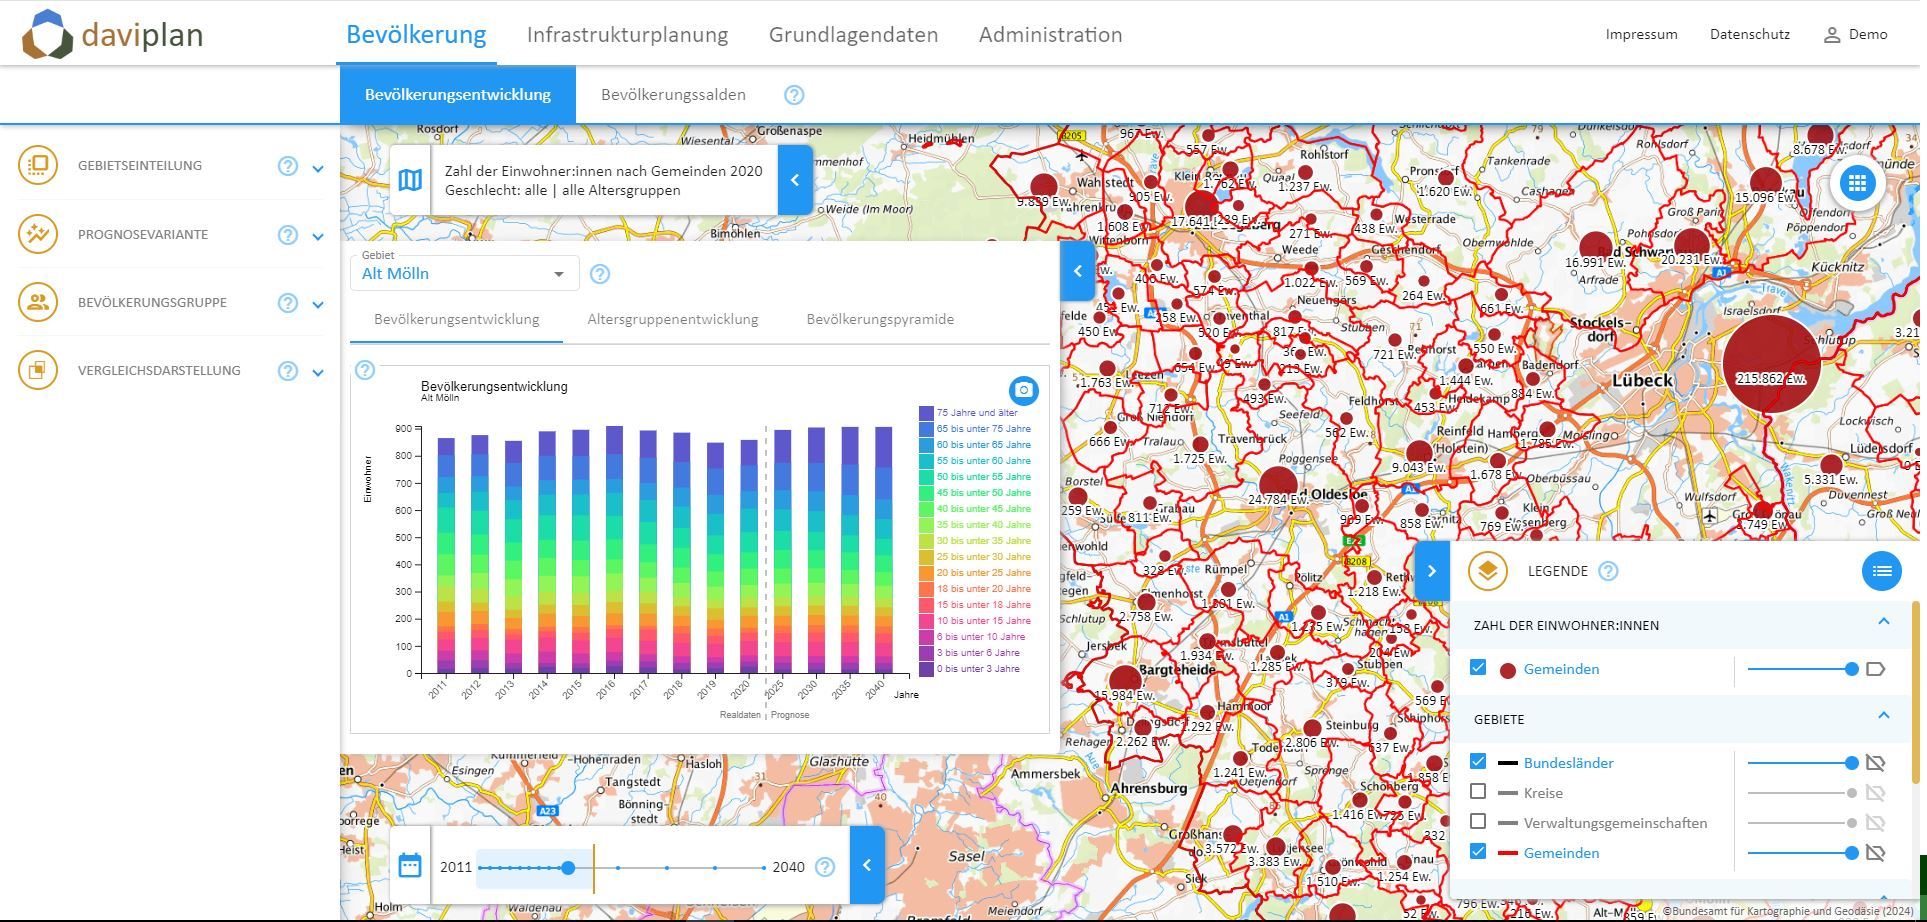Click the calendar icon by year slider
This screenshot has height=922, width=1927.
pyautogui.click(x=410, y=866)
